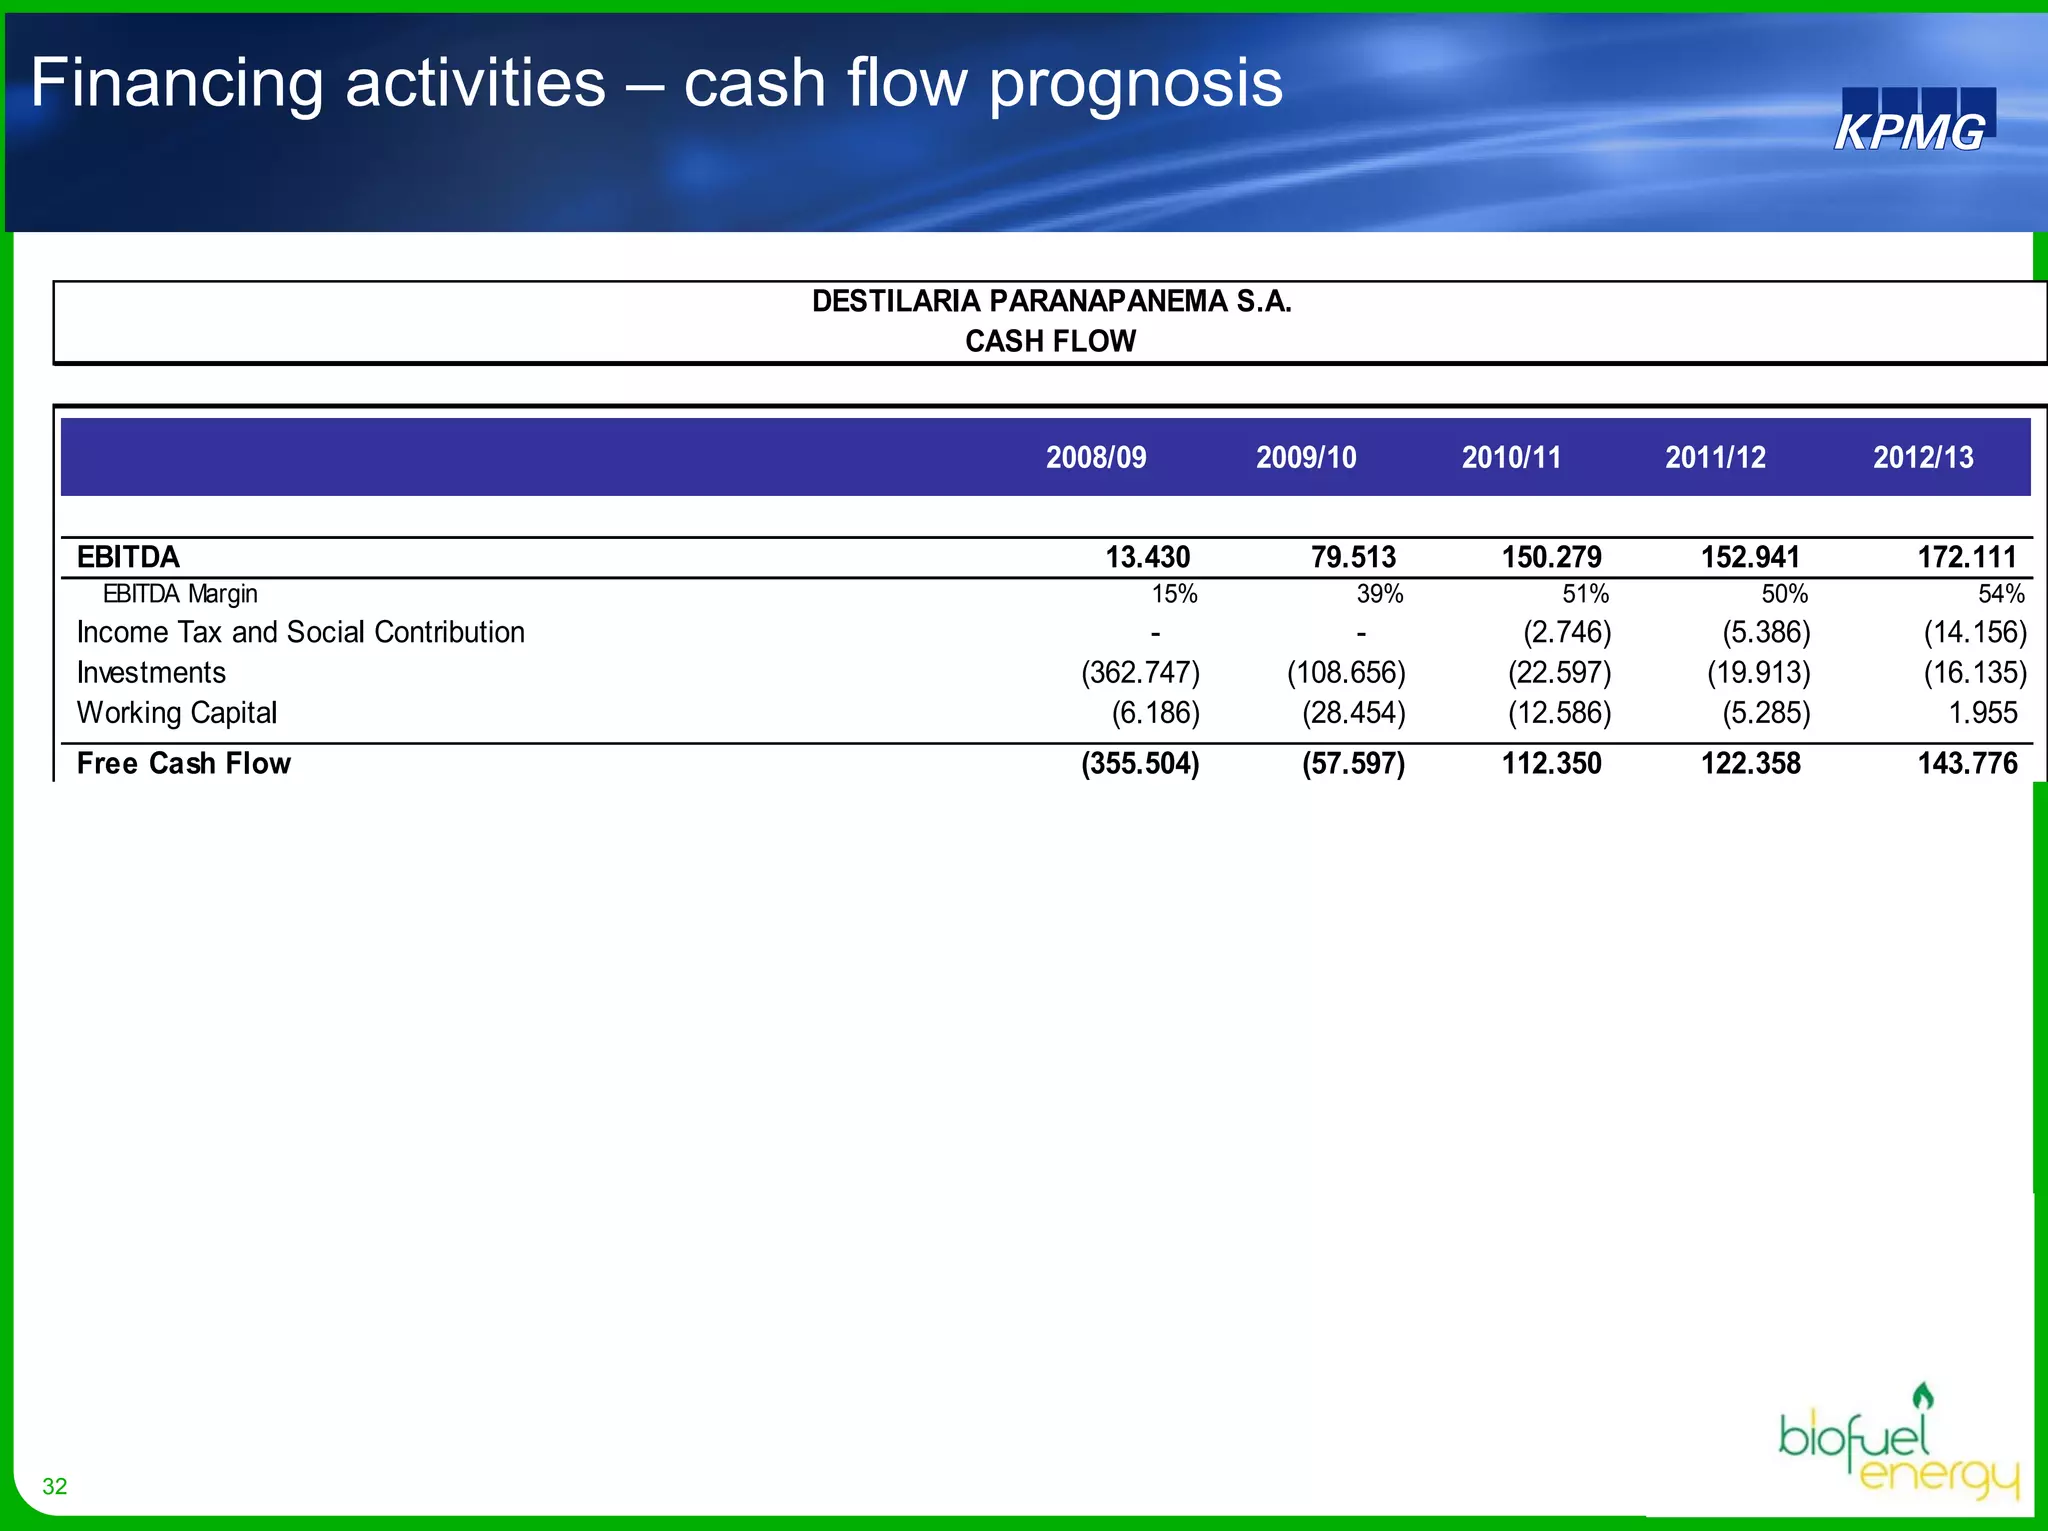This screenshot has height=1531, width=2048.
Task: Select the 2008/09 column header
Action: click(x=1096, y=458)
